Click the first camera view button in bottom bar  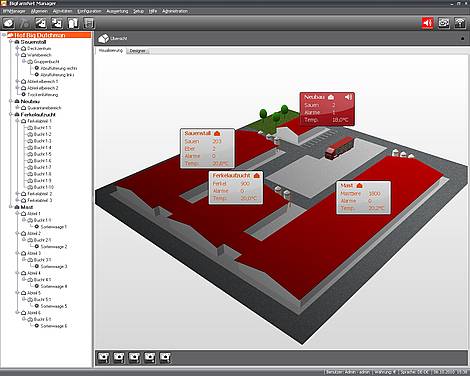(x=103, y=358)
